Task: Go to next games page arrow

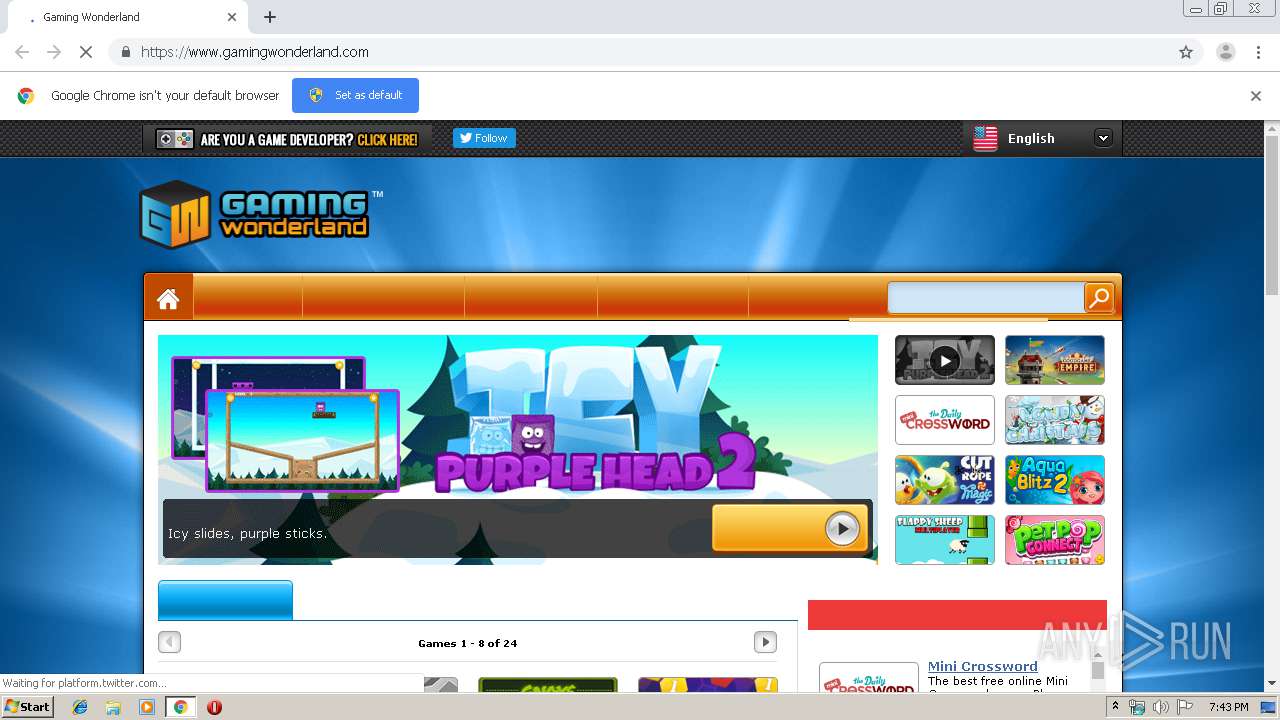Action: click(x=765, y=642)
